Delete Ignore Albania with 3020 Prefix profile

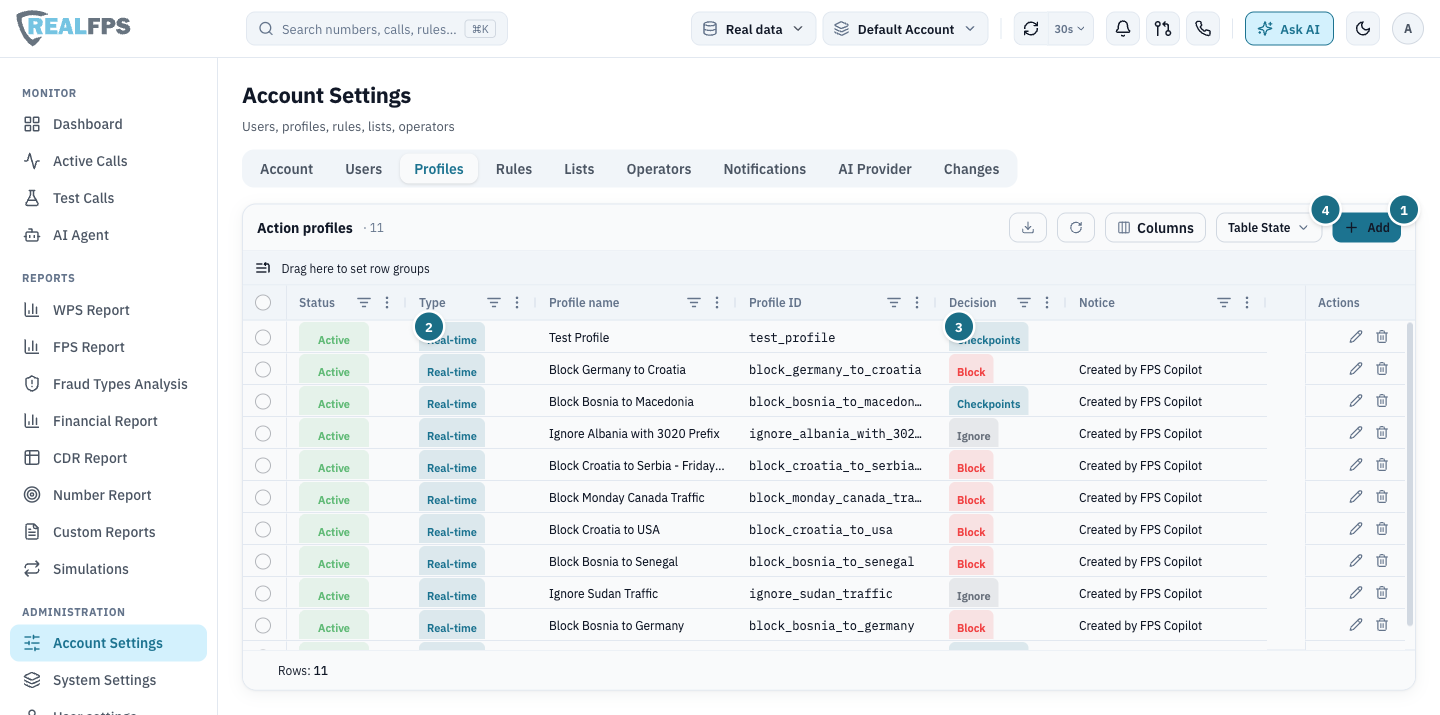(1382, 433)
